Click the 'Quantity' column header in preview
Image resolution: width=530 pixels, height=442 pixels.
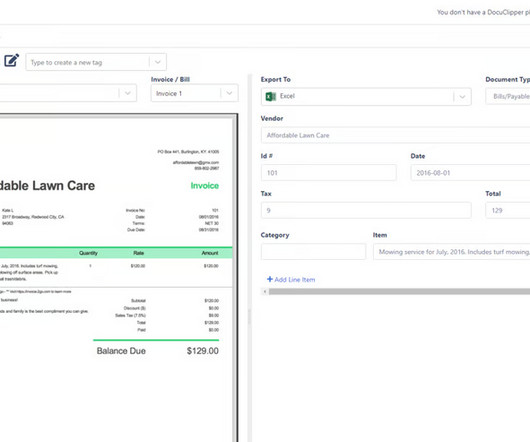(88, 253)
